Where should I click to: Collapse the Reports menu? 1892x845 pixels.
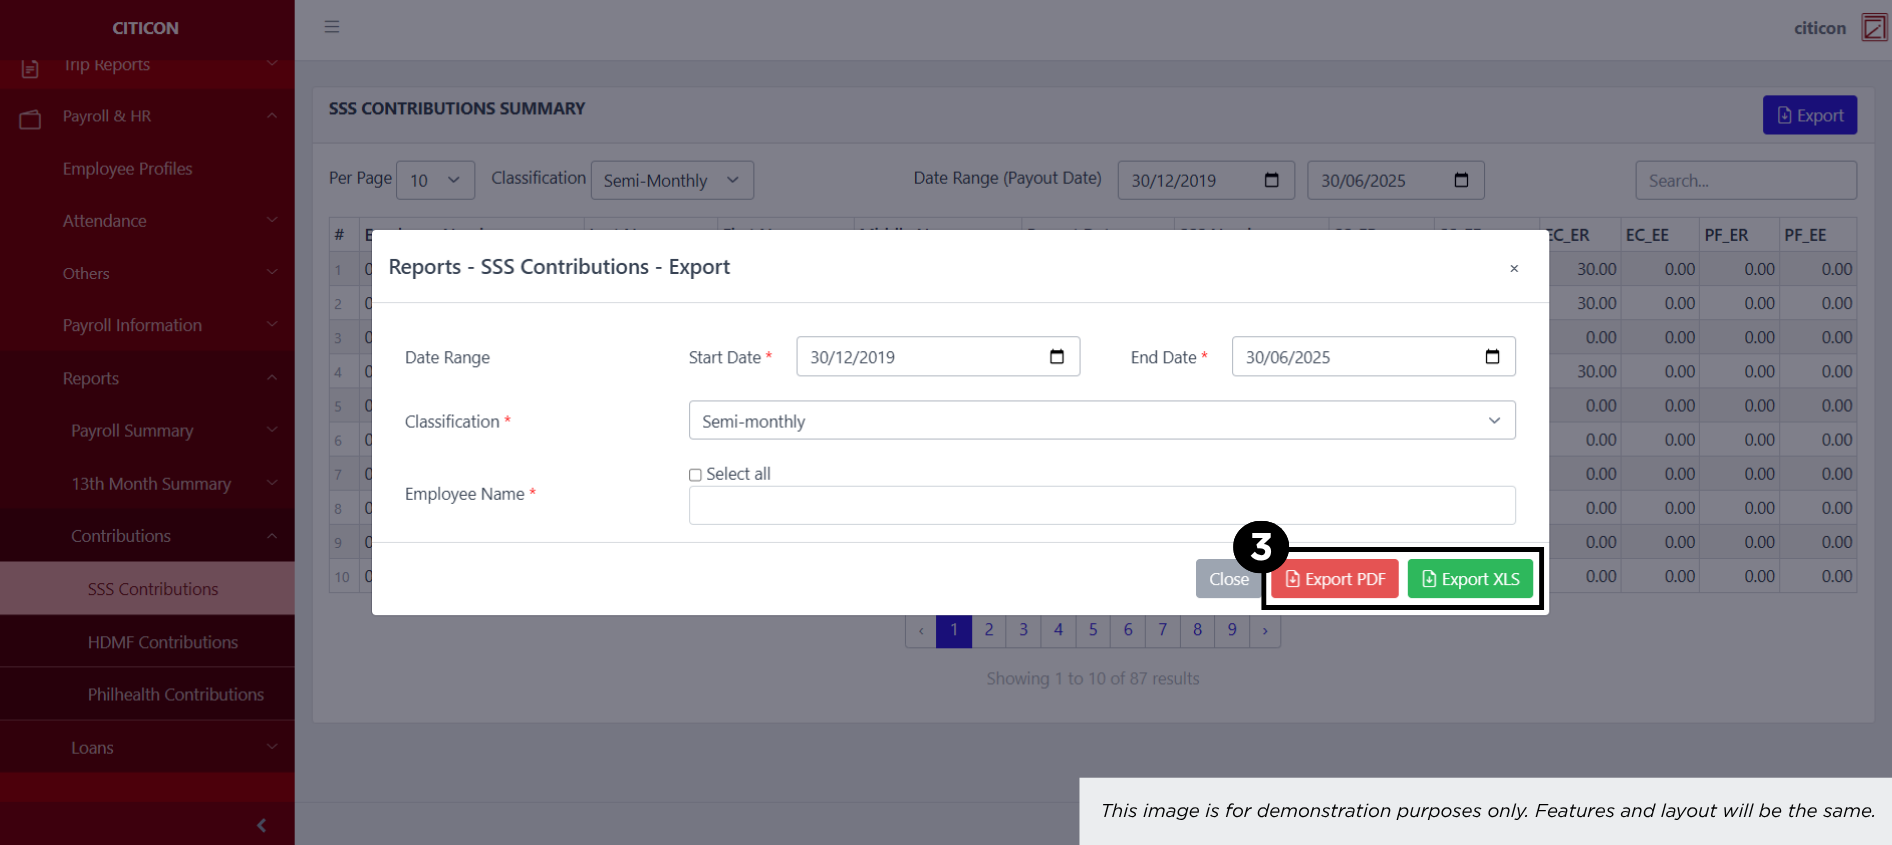147,378
